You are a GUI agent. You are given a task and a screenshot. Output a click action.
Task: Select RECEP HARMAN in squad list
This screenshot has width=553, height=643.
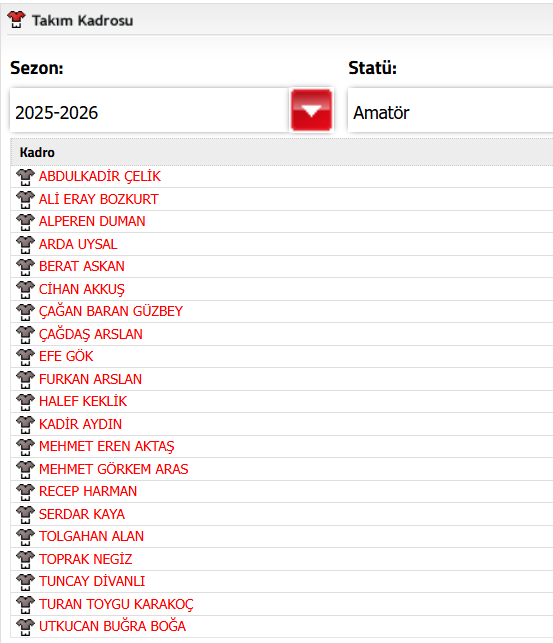coord(88,492)
